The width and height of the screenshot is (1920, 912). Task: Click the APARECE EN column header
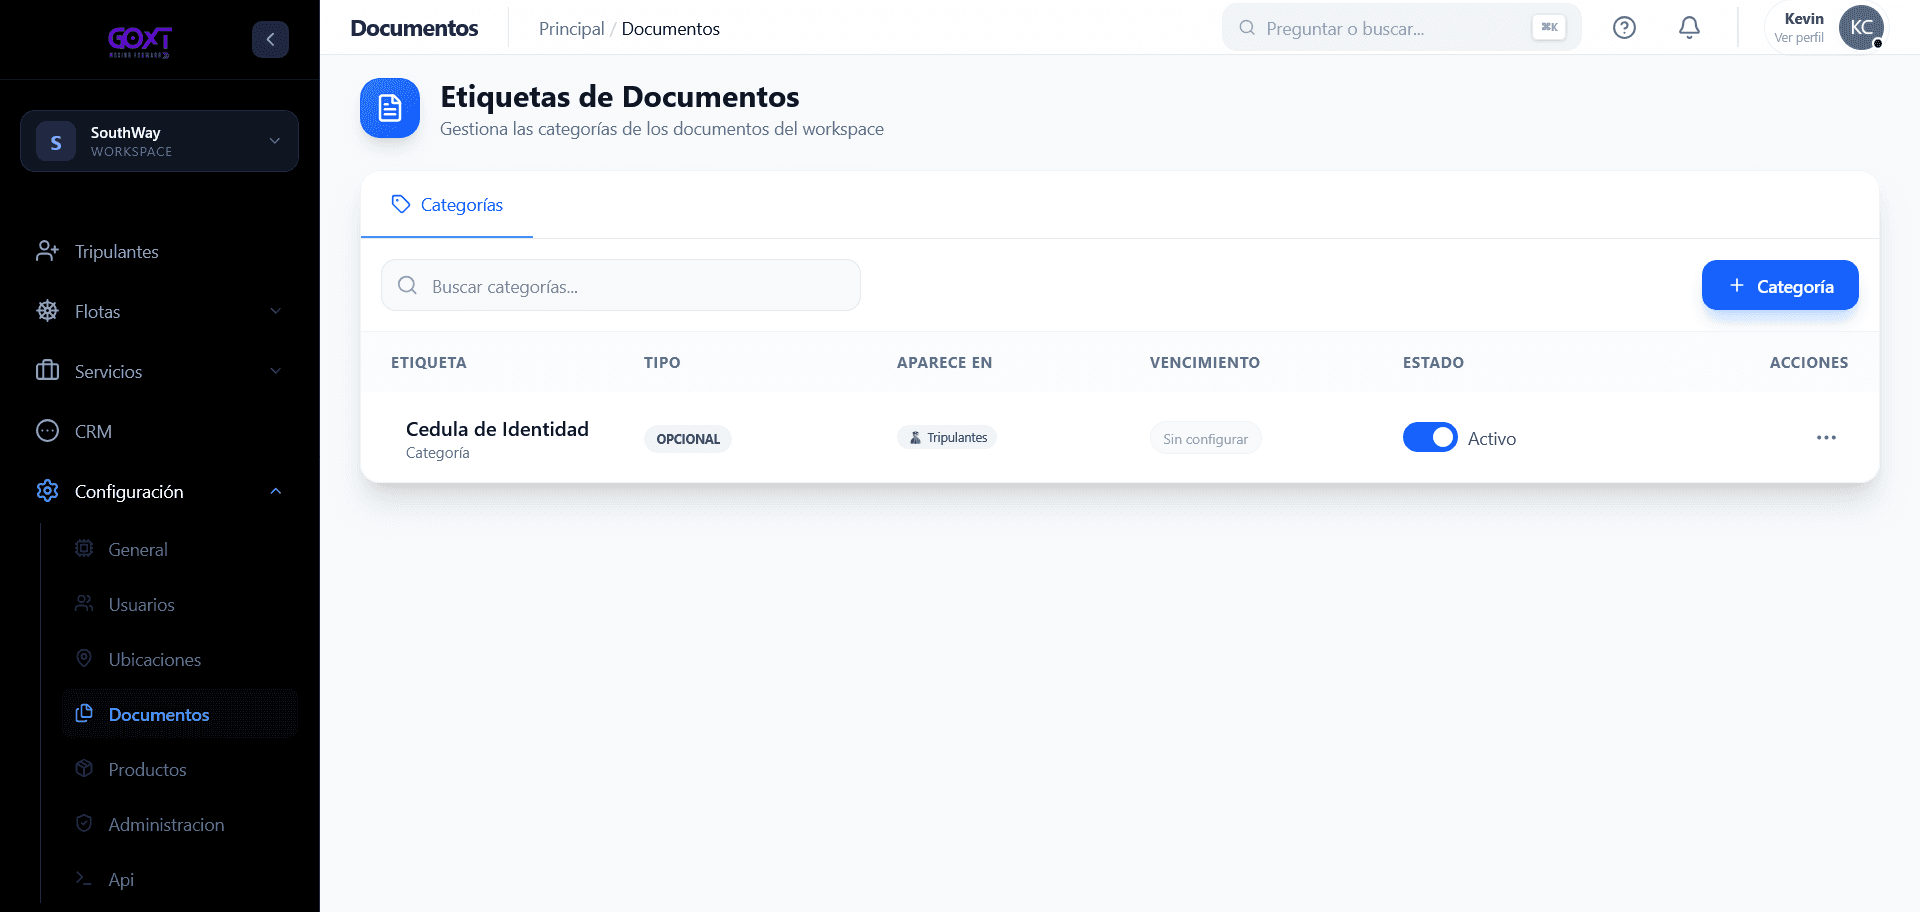tap(944, 362)
